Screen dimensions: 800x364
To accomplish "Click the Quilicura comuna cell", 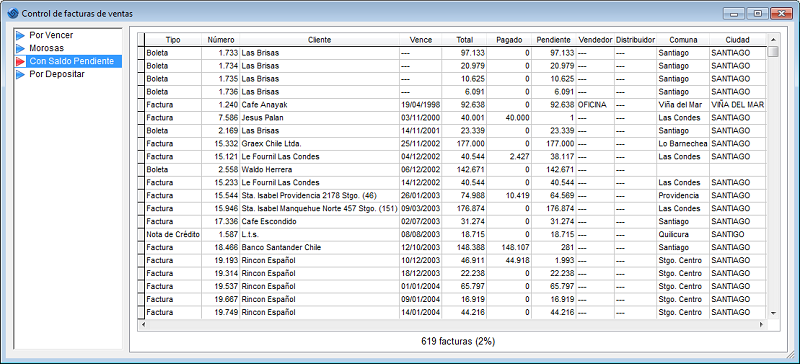I will pos(683,235).
